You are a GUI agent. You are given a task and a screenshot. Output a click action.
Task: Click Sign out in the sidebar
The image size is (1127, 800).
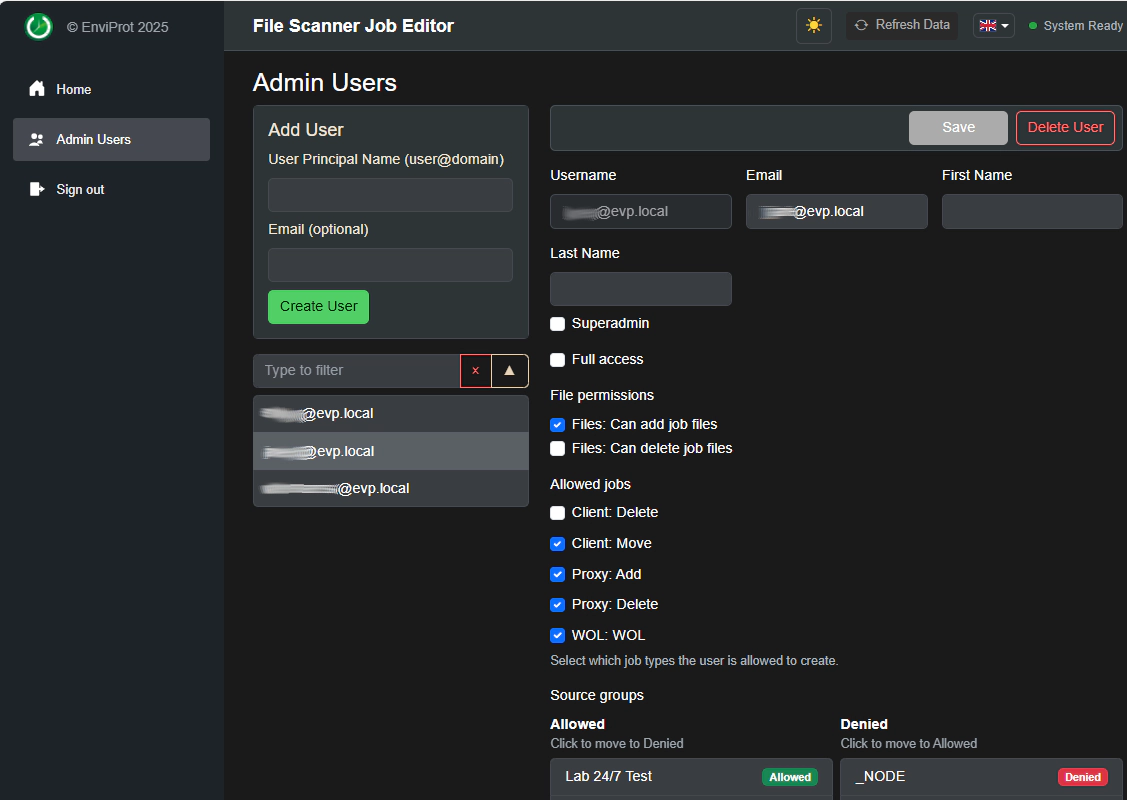point(80,190)
